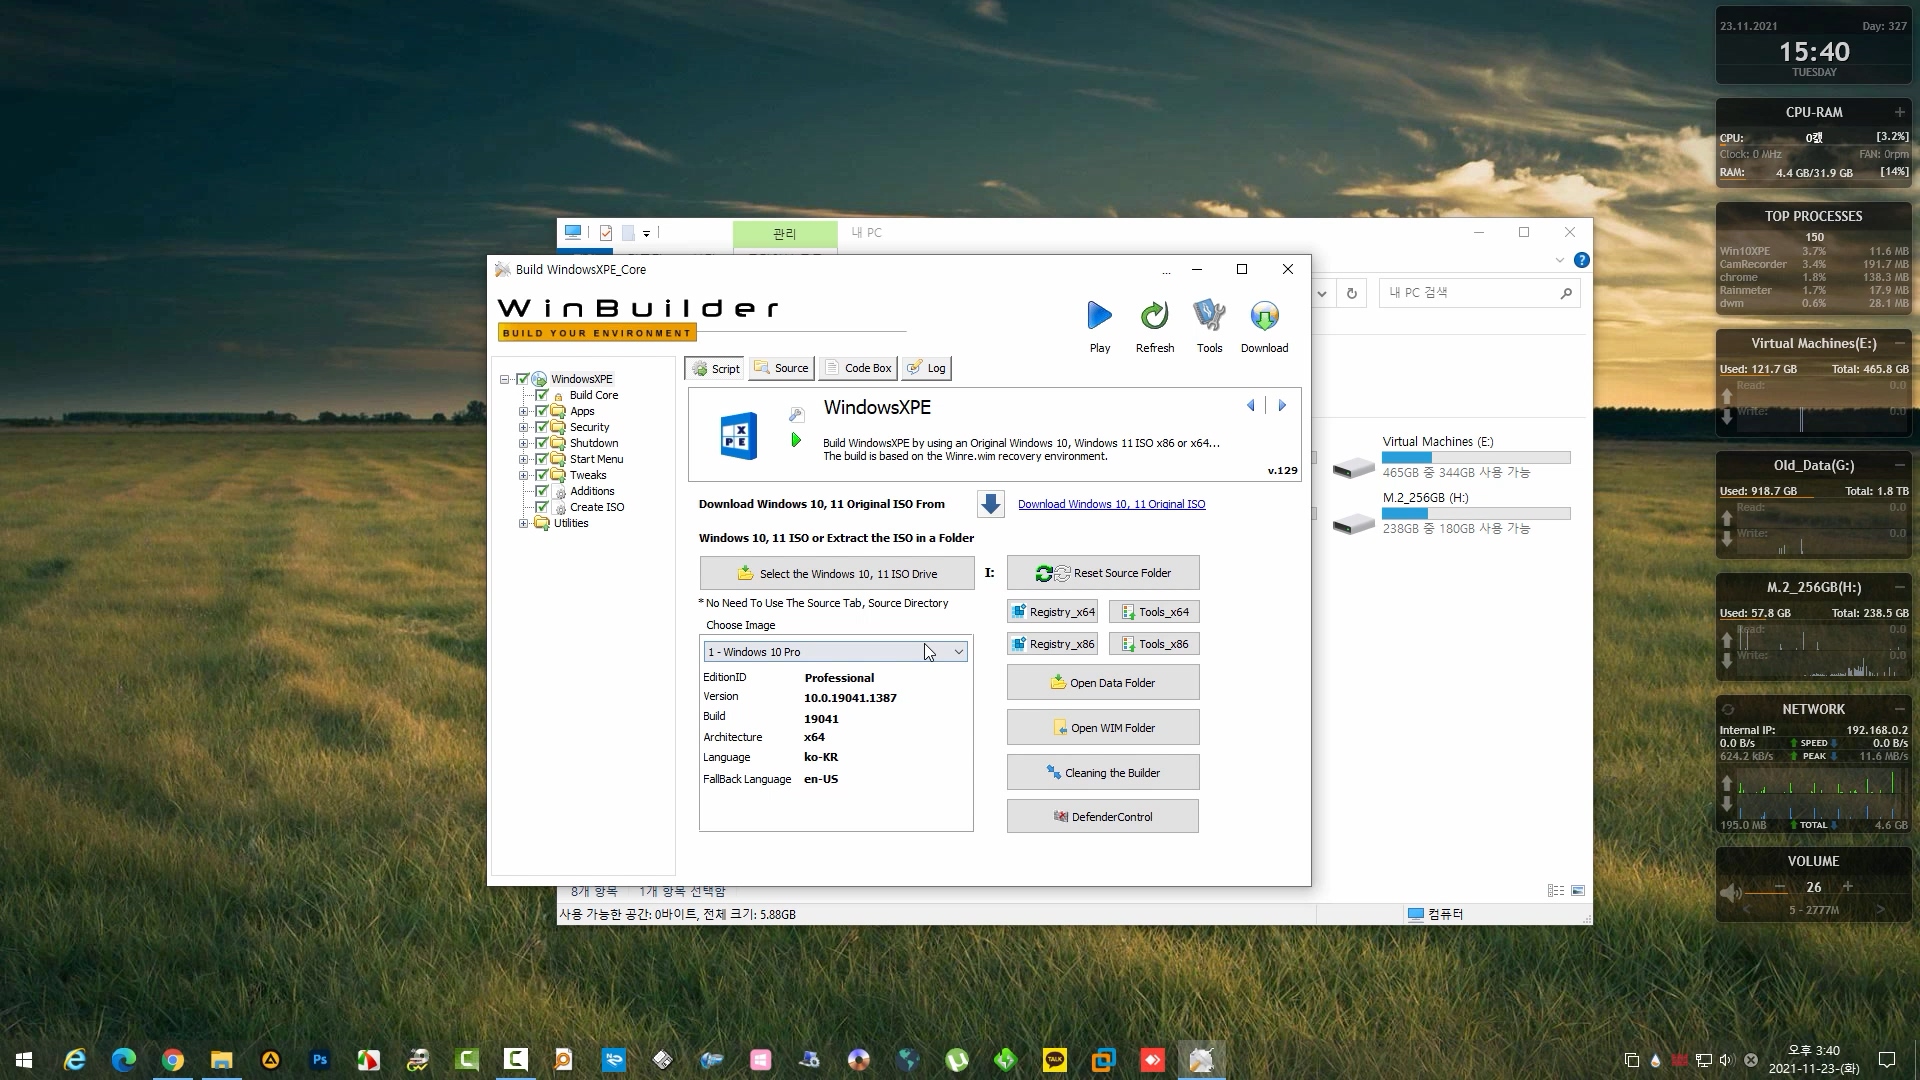The height and width of the screenshot is (1080, 1920).
Task: Switch to the Log tab
Action: [x=926, y=368]
